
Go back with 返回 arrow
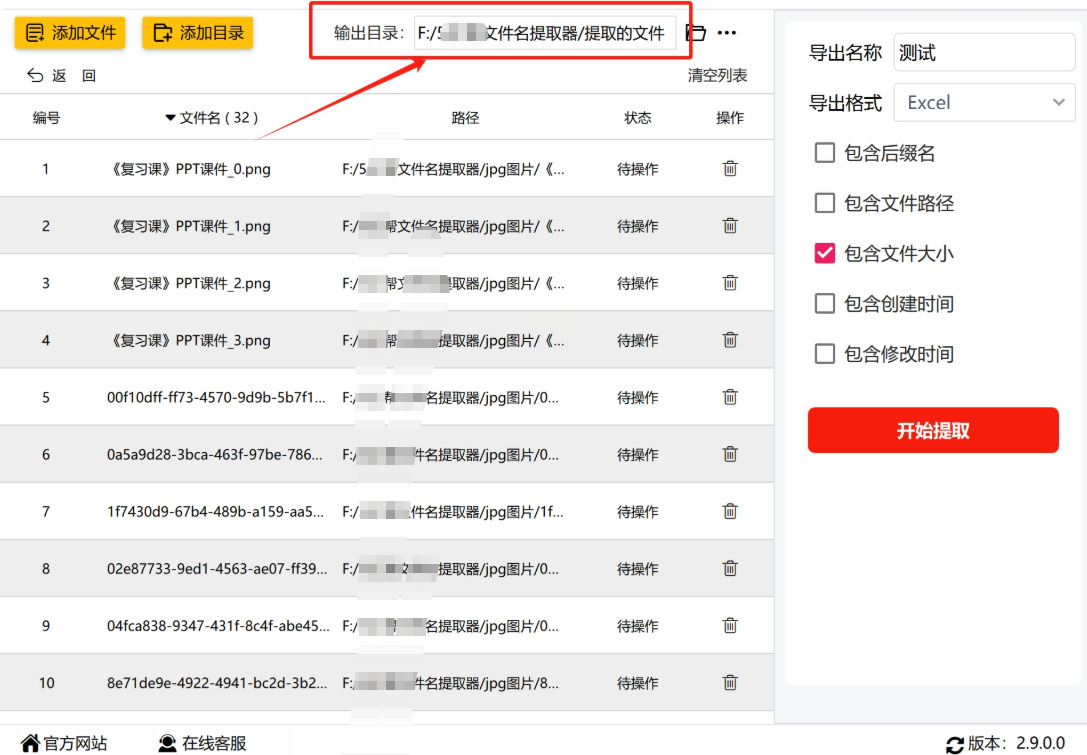click(x=61, y=75)
